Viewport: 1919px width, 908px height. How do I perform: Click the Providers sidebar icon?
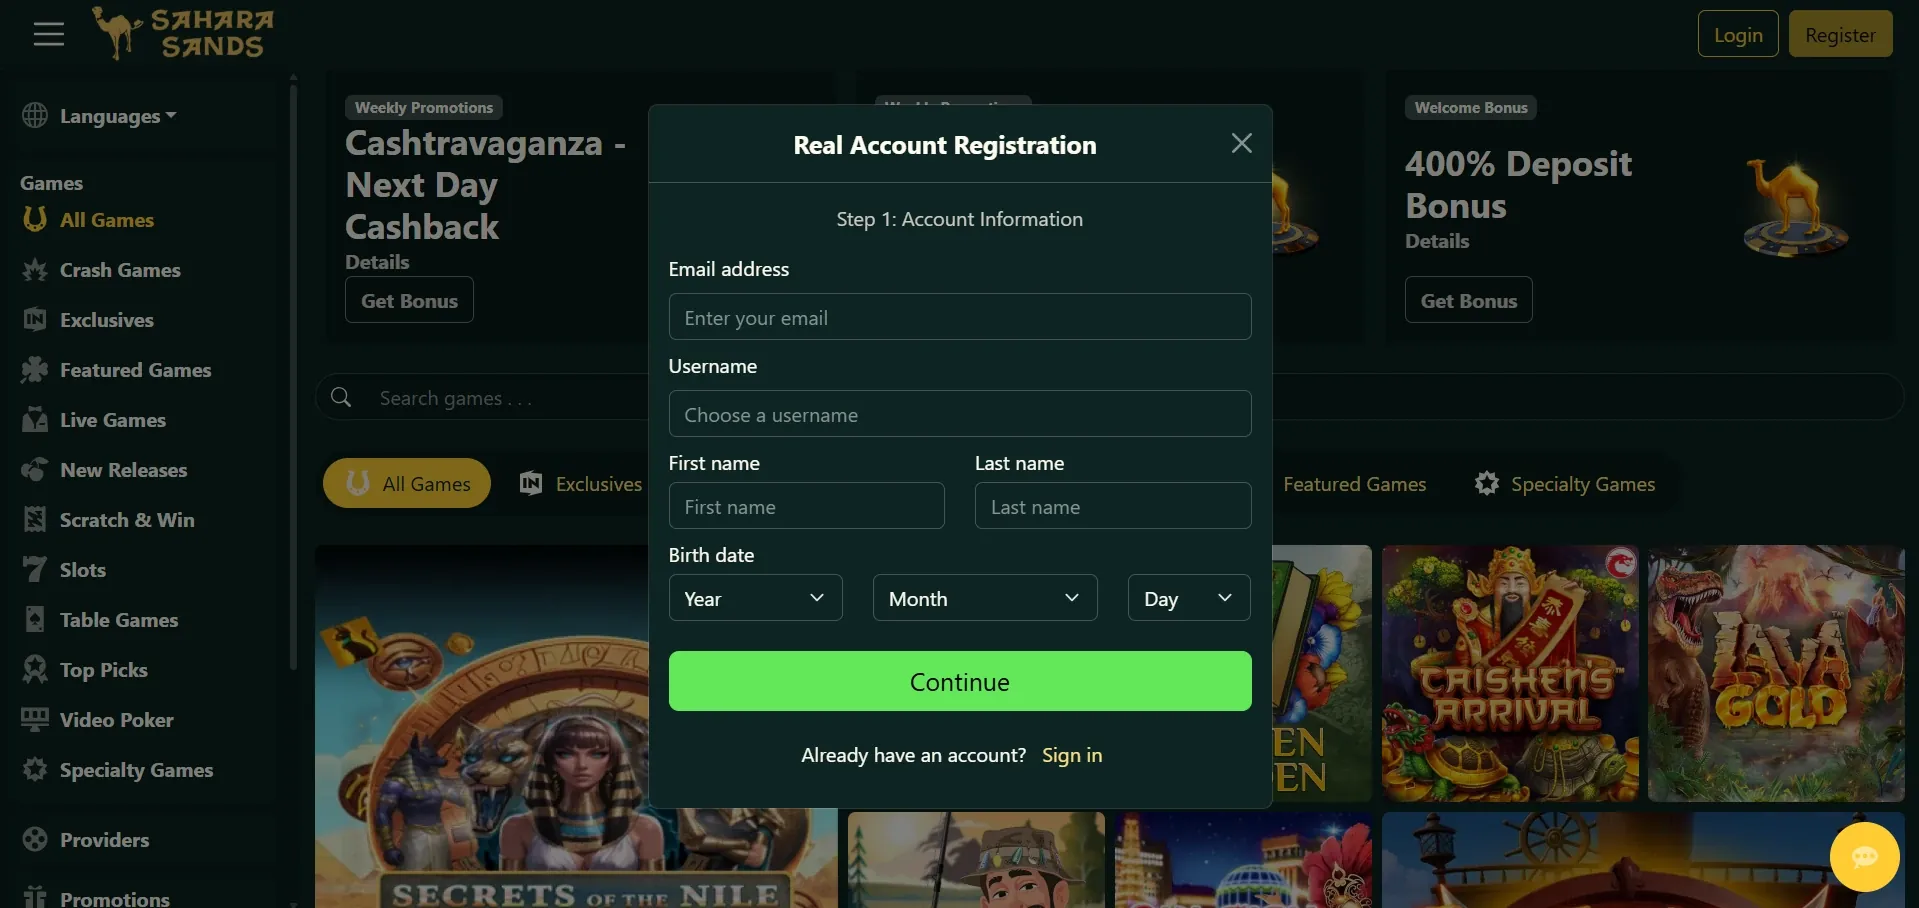point(35,840)
